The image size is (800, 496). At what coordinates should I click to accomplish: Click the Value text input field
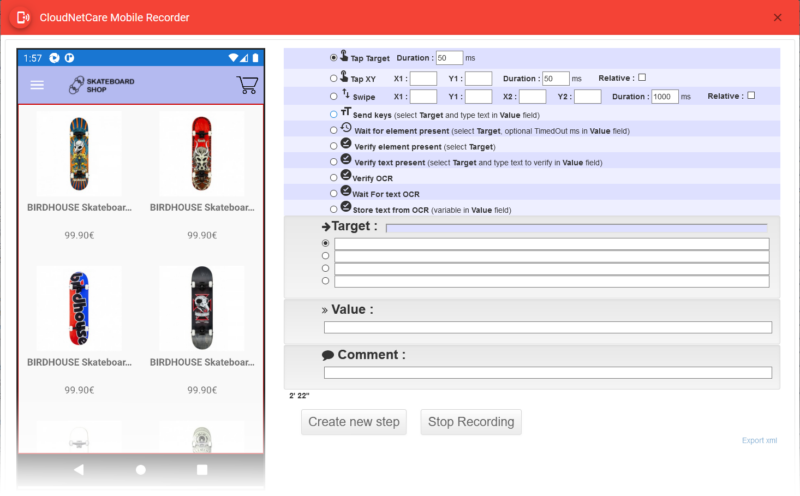pos(548,328)
